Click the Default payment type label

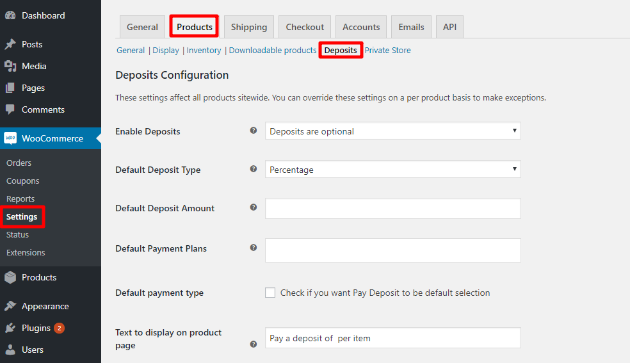click(x=160, y=293)
